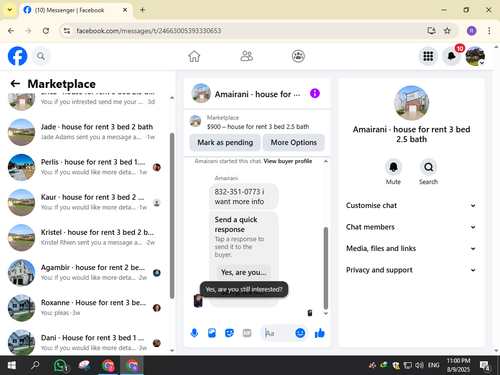
Task: Open the Chrome profile avatar
Action: [471, 31]
